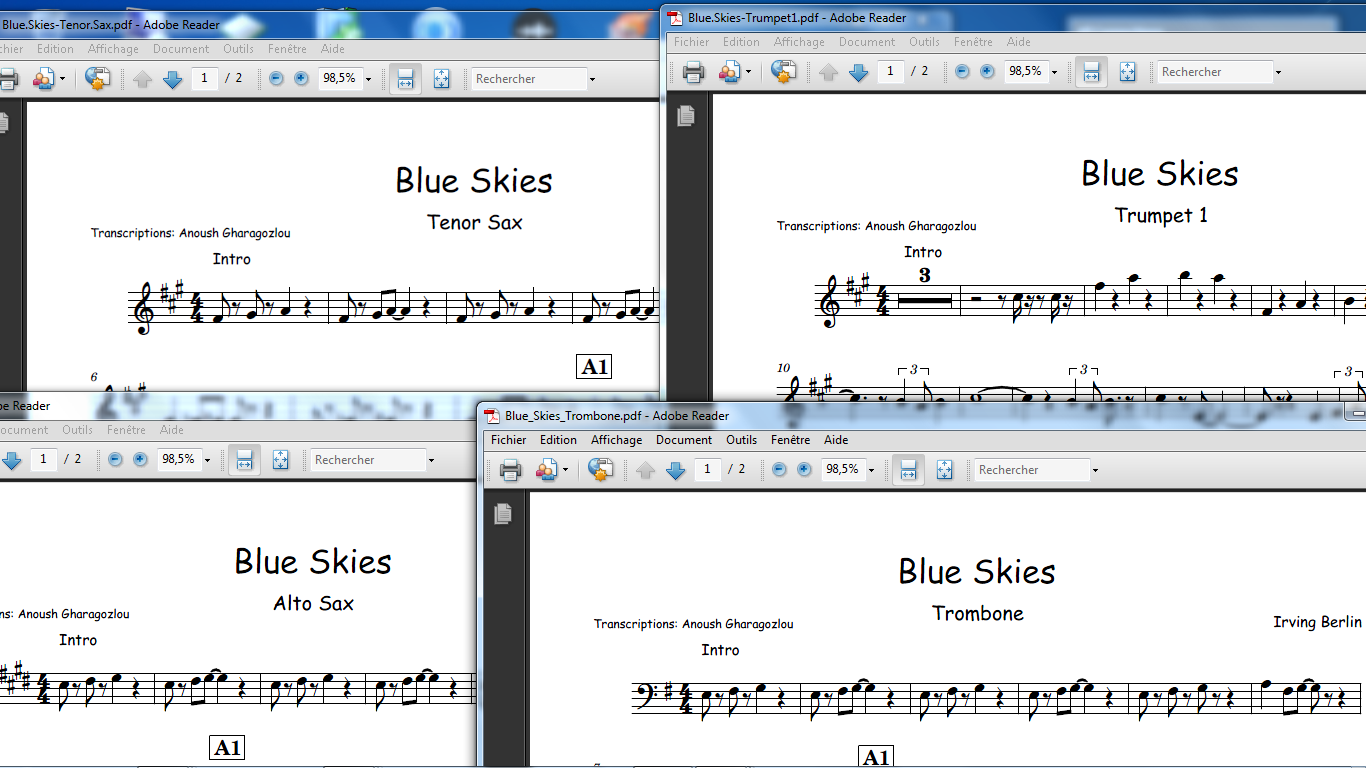1366x768 pixels.
Task: Go to next page in Alto Sax window
Action: point(11,461)
